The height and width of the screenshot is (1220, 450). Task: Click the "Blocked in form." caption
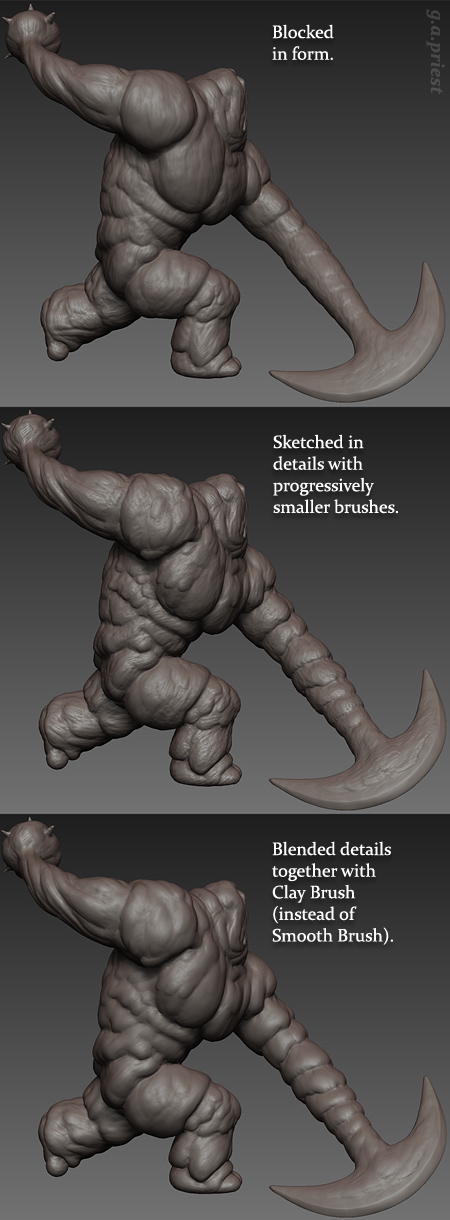tap(303, 45)
